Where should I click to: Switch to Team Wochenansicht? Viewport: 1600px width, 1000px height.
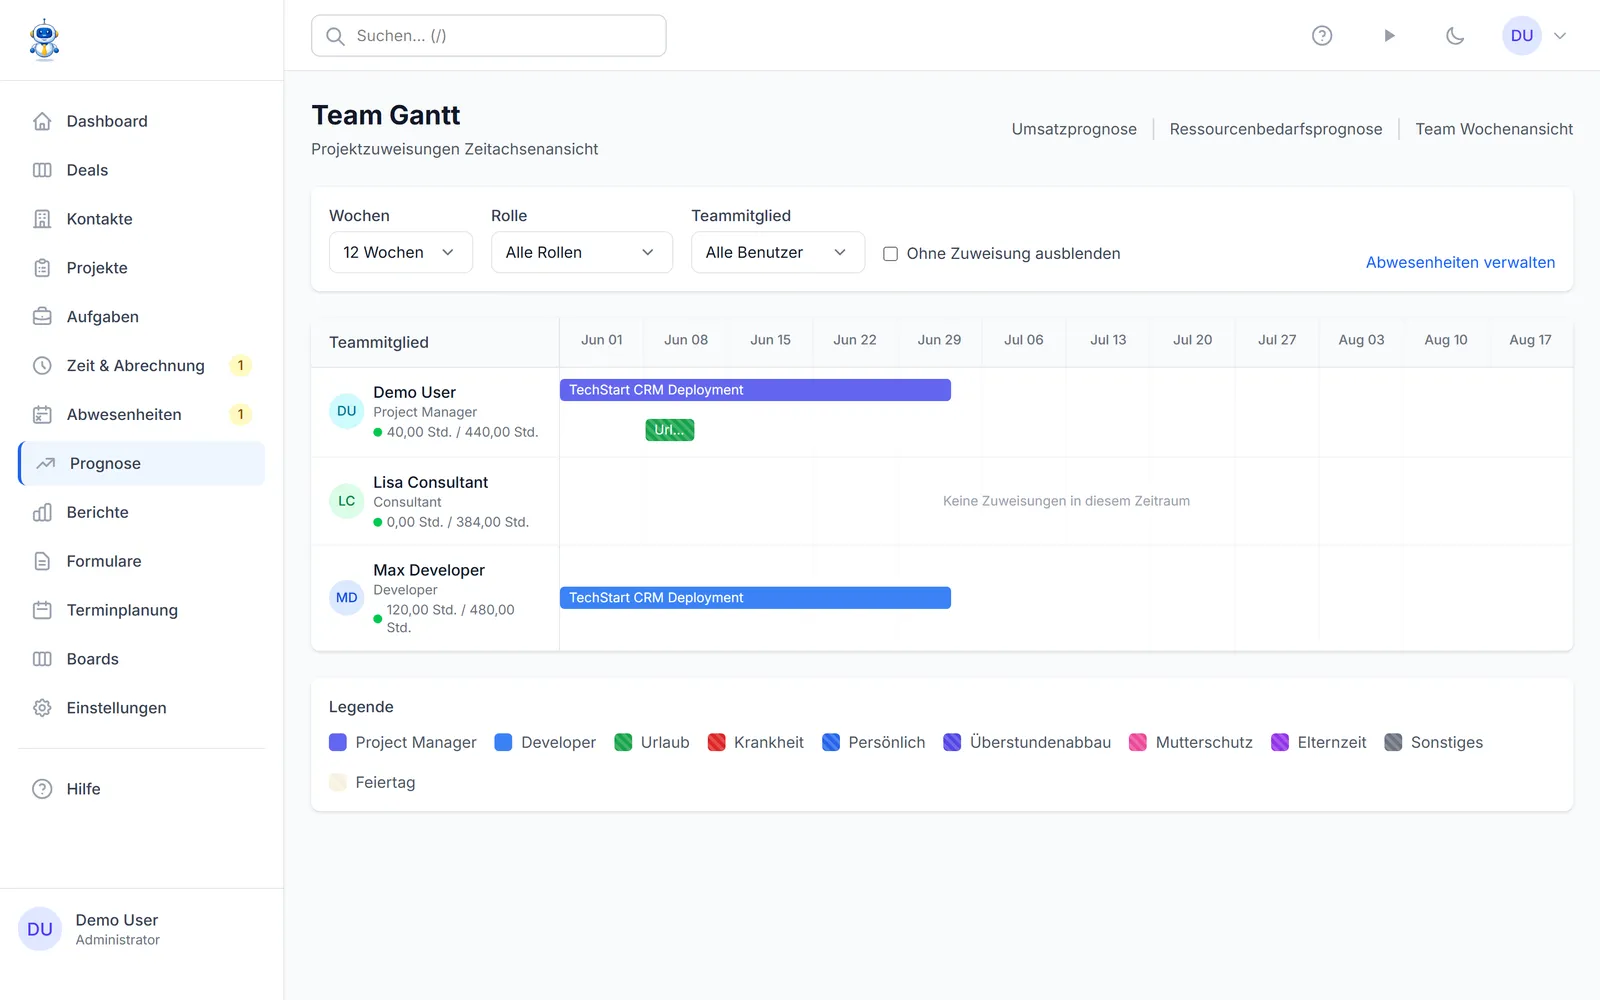tap(1494, 129)
